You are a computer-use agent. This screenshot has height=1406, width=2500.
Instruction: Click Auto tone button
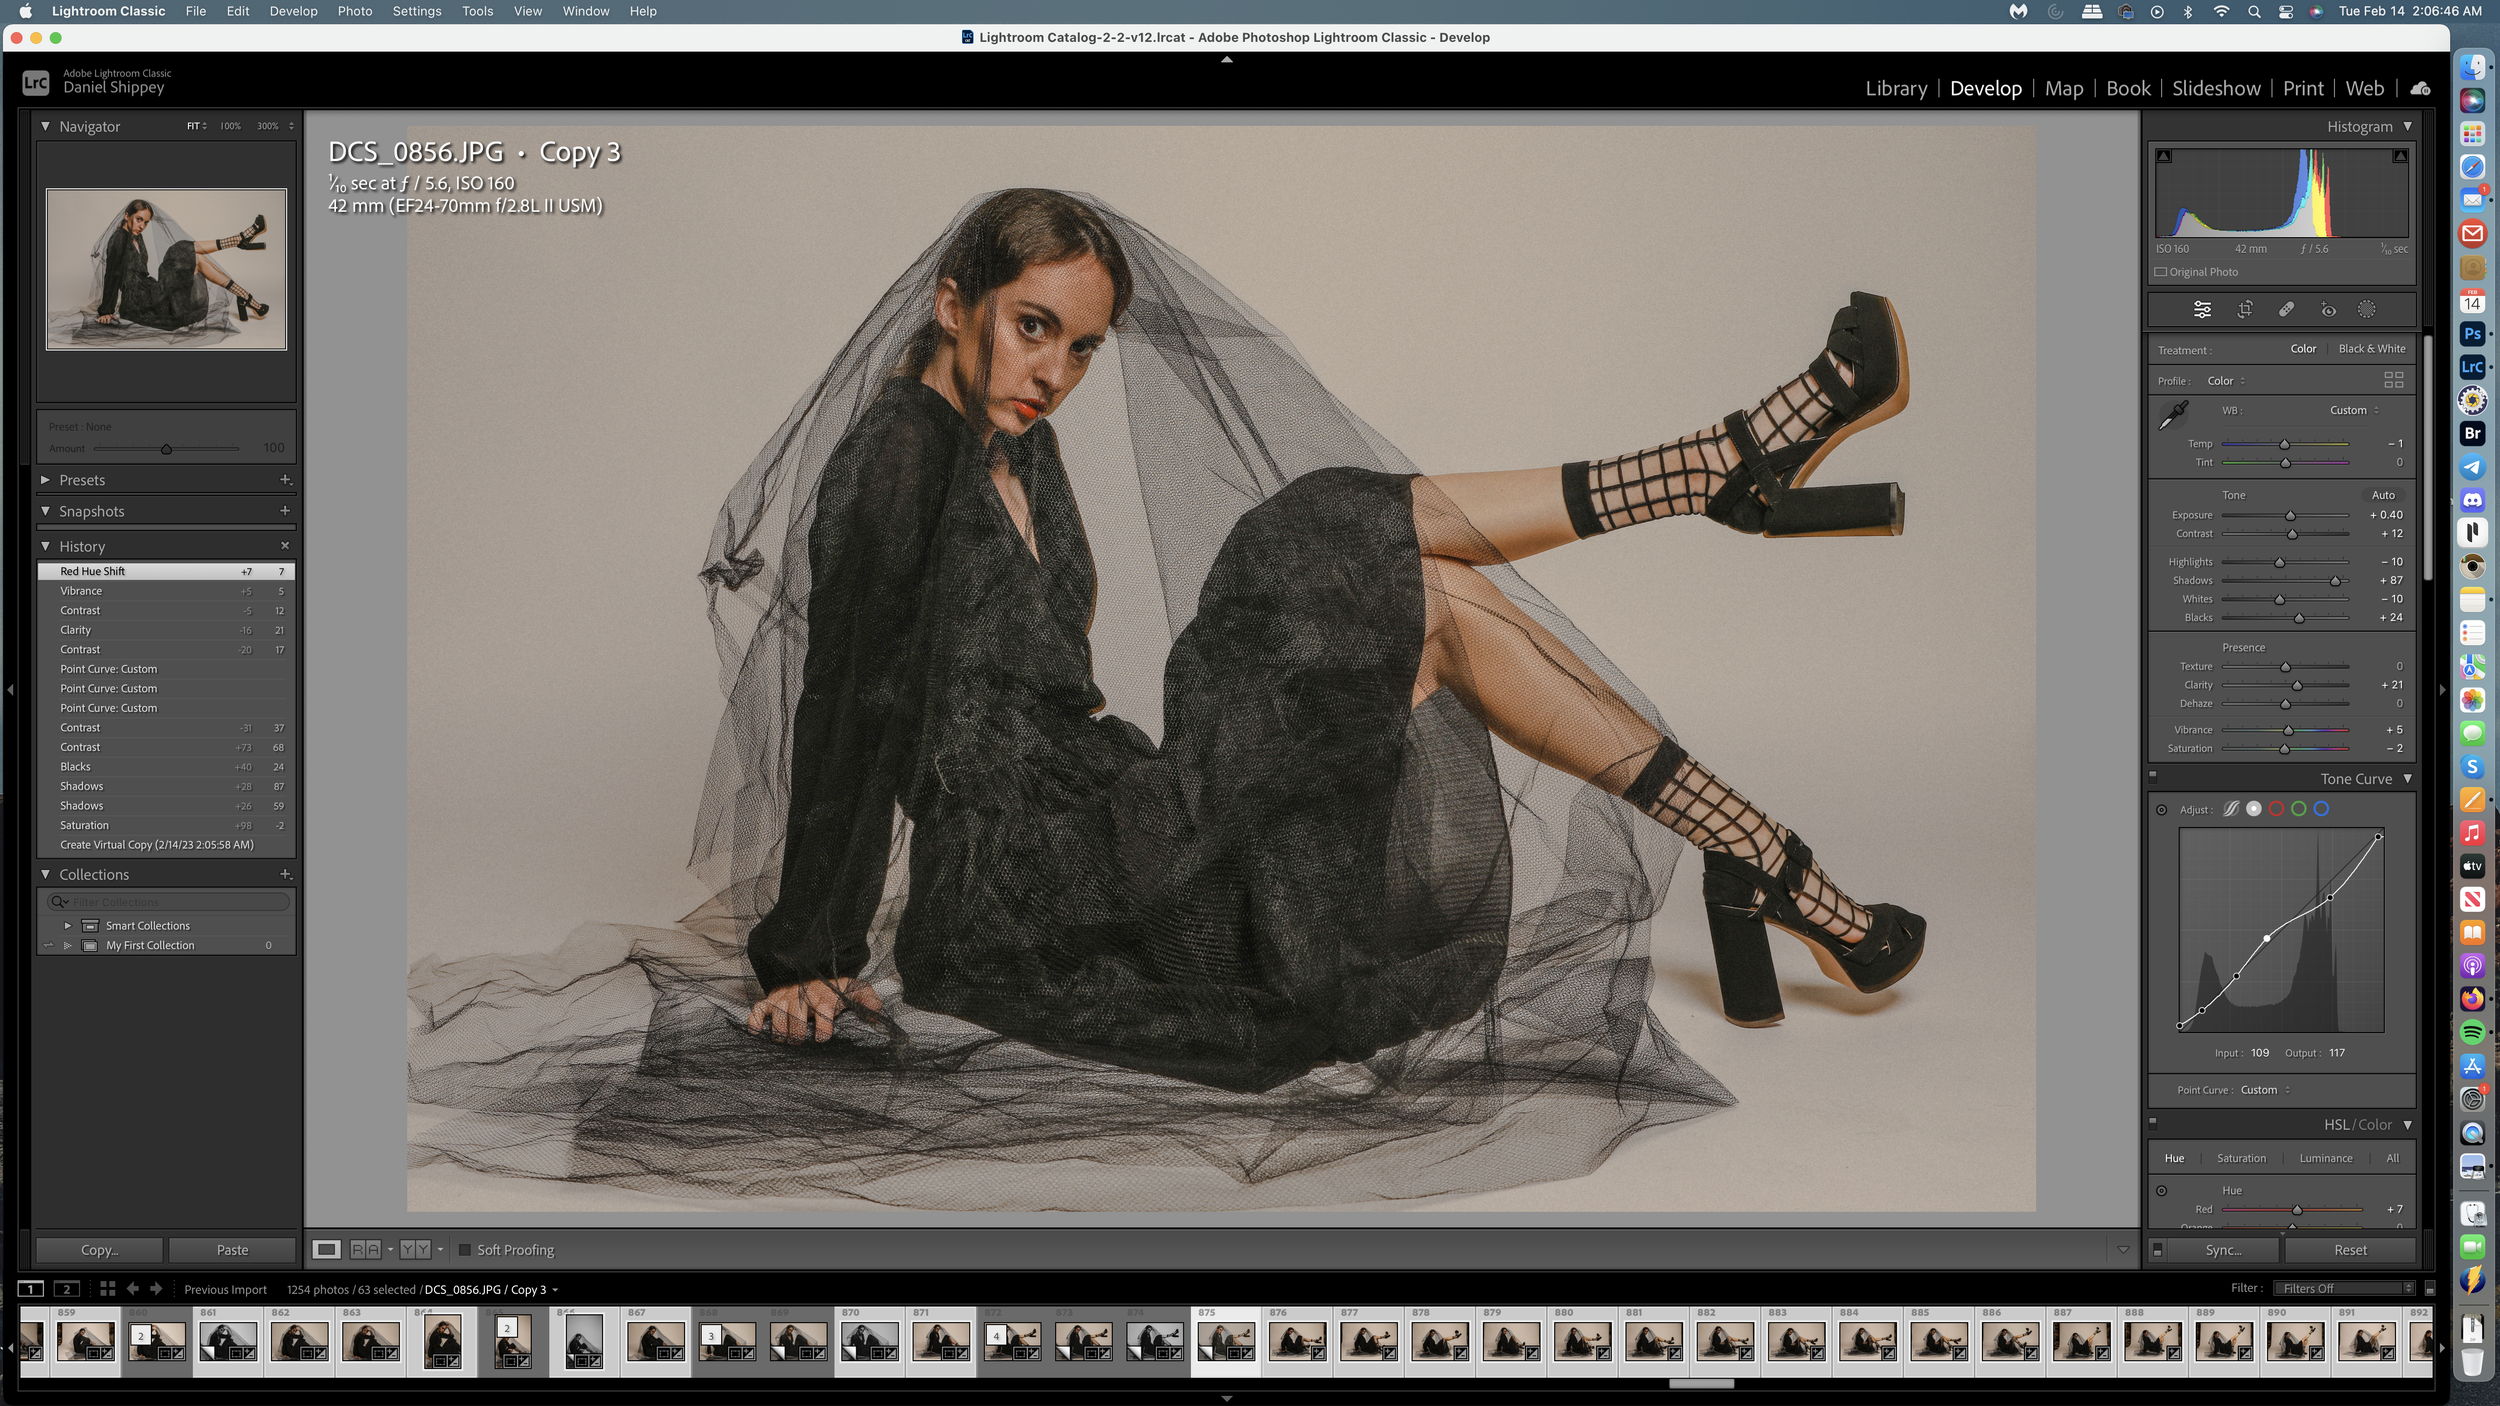[x=2383, y=495]
